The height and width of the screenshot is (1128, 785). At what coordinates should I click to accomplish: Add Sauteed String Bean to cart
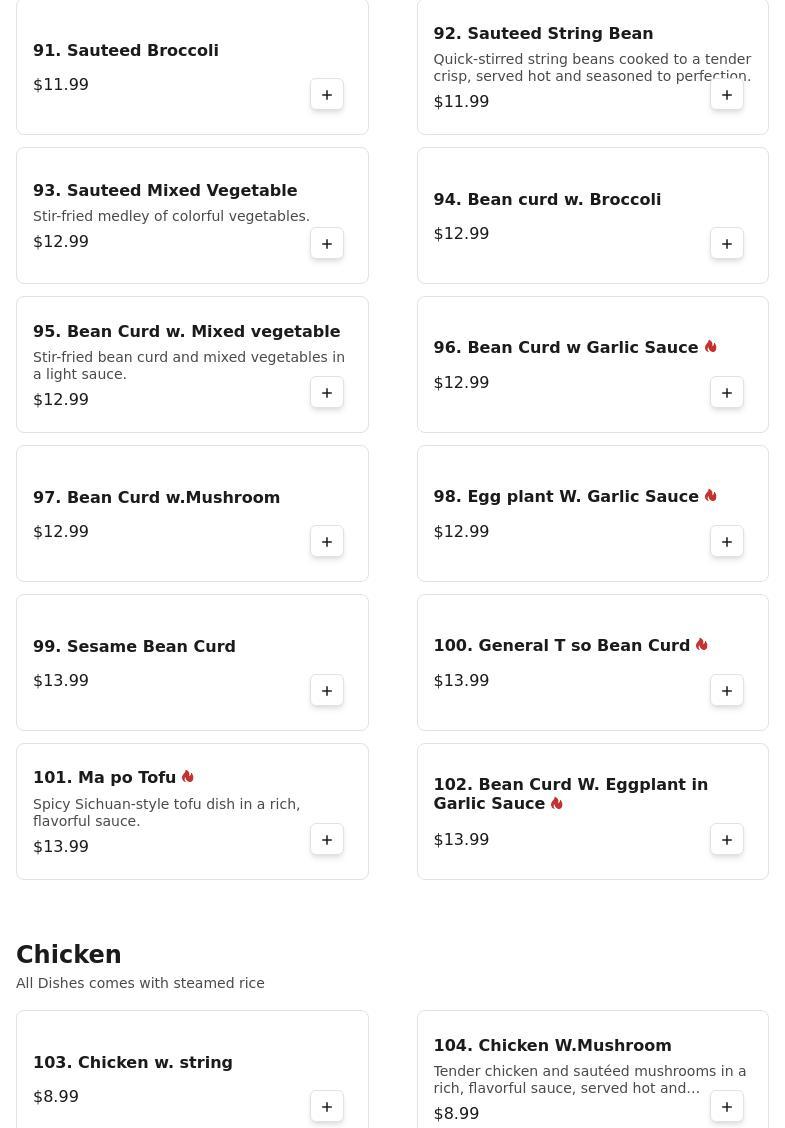pyautogui.click(x=727, y=95)
